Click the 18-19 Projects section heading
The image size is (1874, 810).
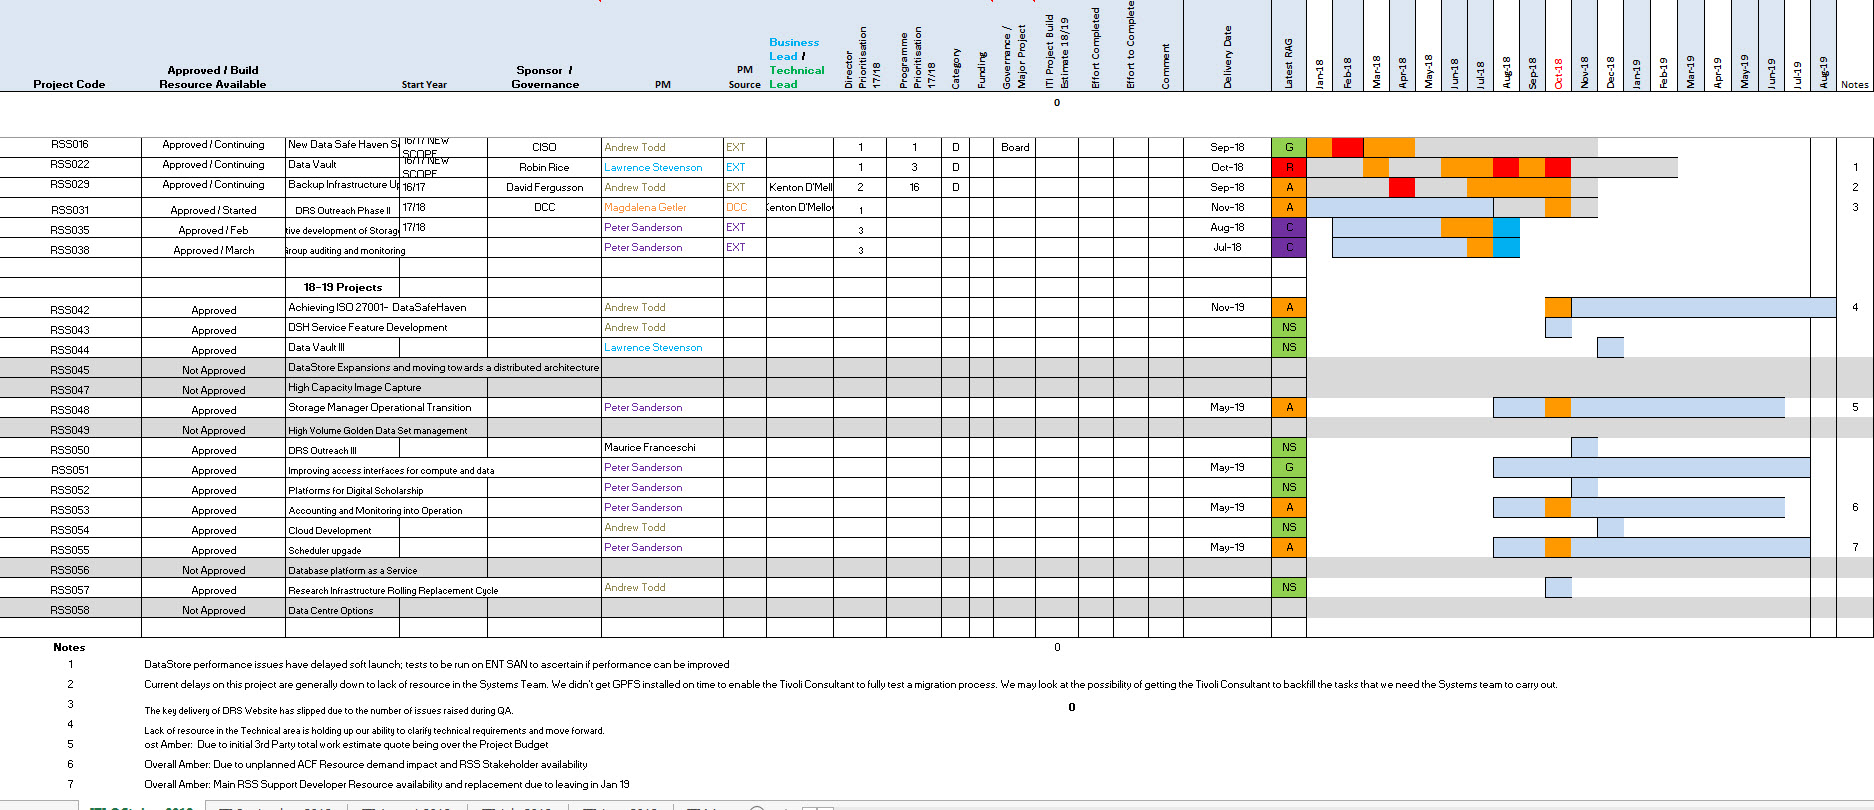[x=343, y=287]
